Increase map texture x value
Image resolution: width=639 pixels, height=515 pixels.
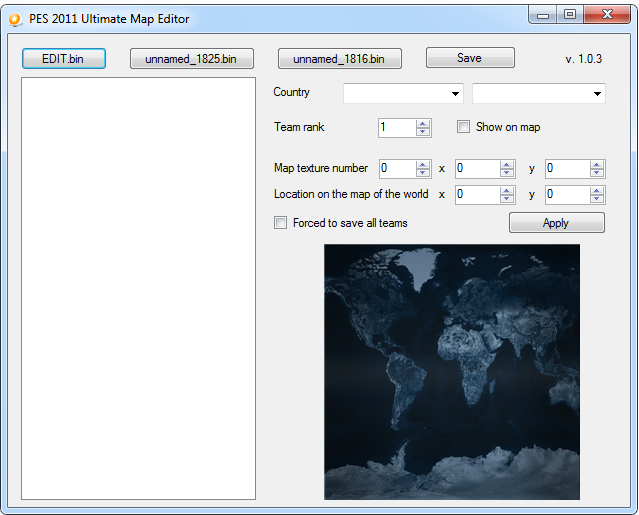point(507,165)
